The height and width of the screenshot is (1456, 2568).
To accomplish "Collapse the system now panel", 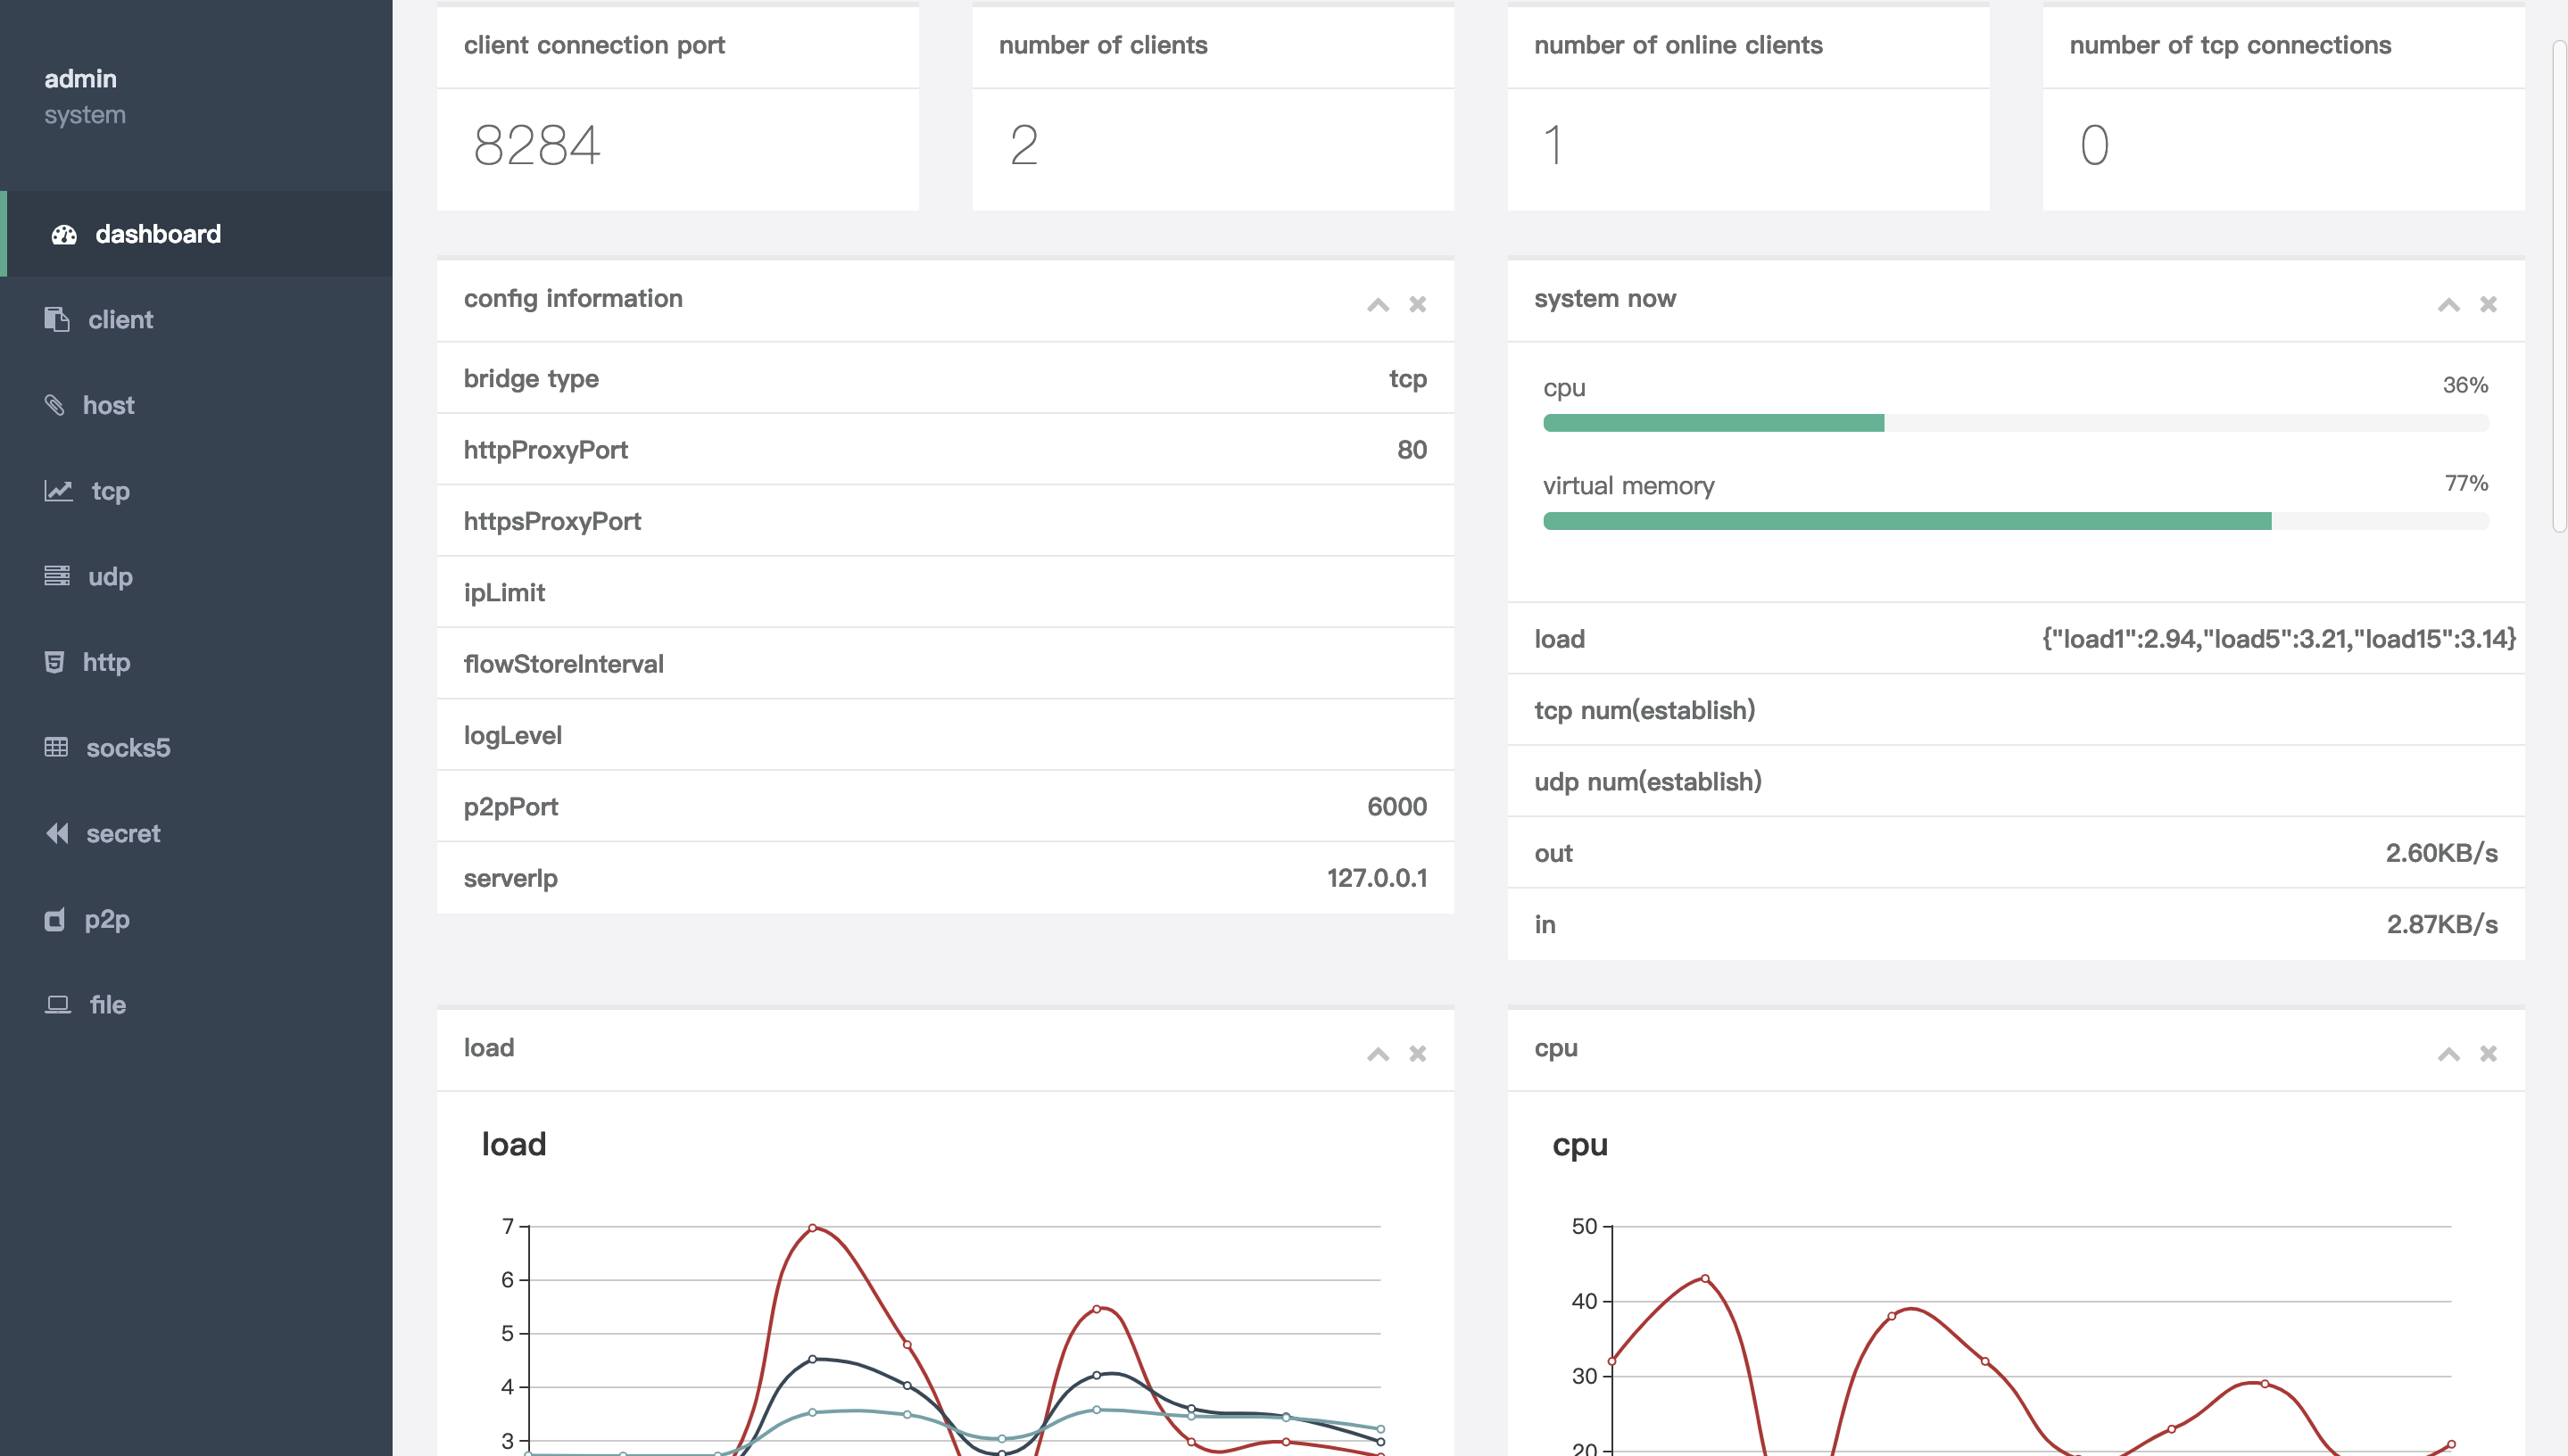I will point(2448,303).
